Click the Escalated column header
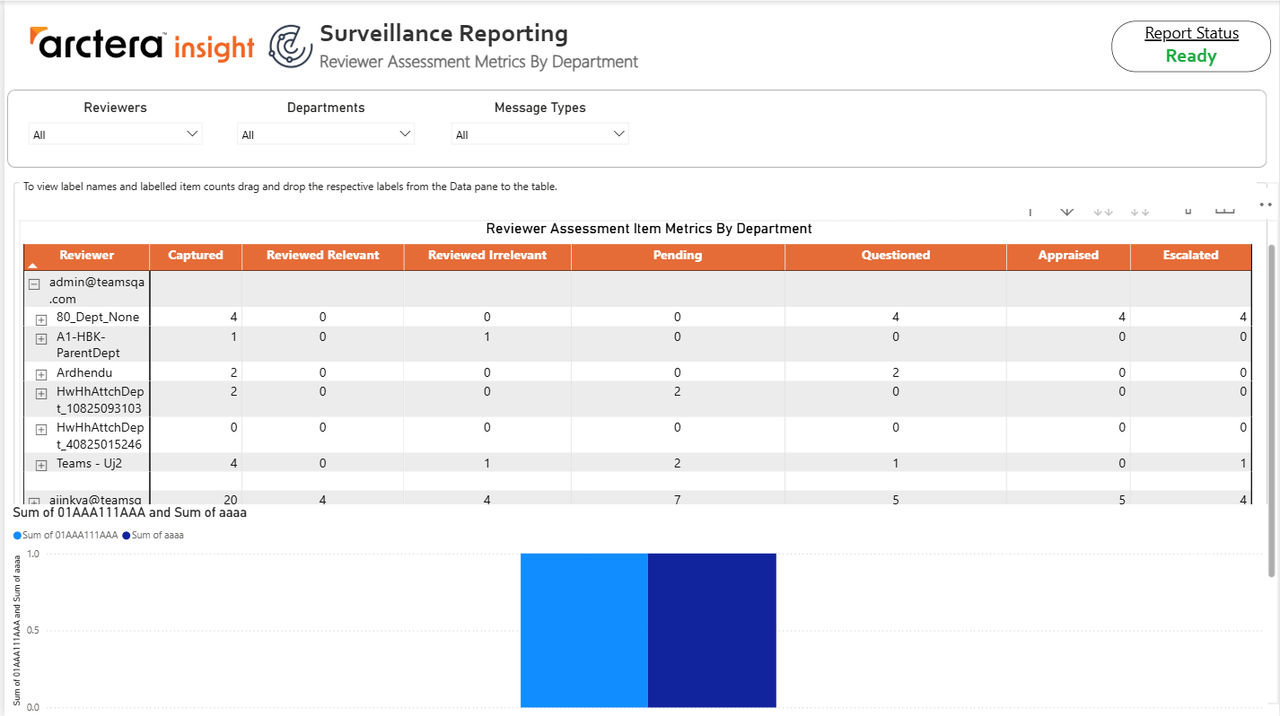 point(1191,256)
